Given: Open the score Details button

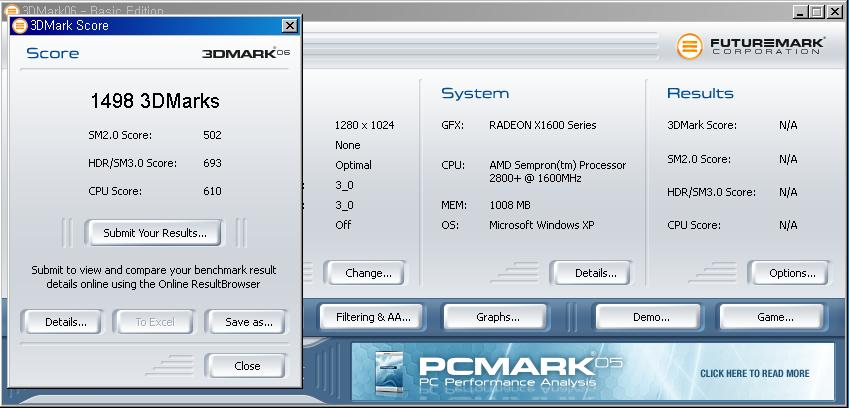Looking at the screenshot, I should tap(66, 322).
